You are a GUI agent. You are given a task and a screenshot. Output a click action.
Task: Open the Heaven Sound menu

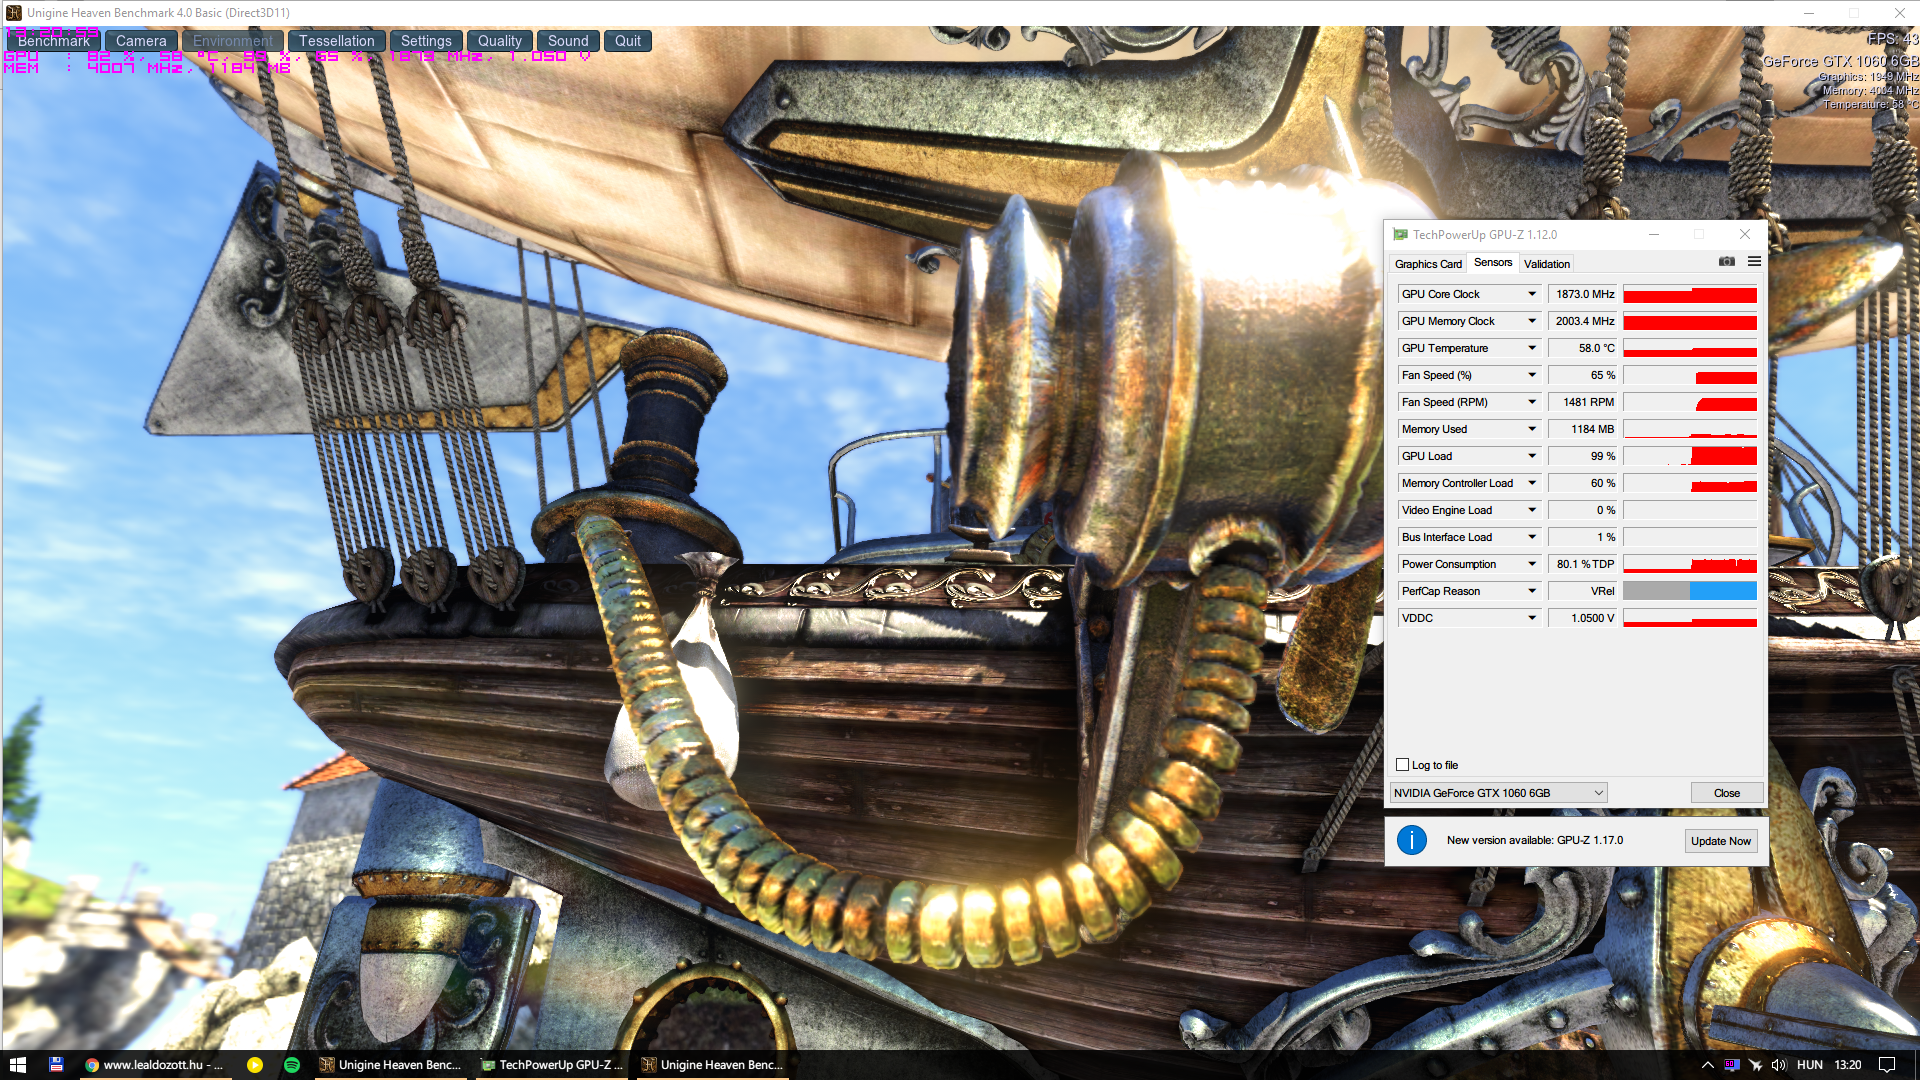pyautogui.click(x=568, y=41)
